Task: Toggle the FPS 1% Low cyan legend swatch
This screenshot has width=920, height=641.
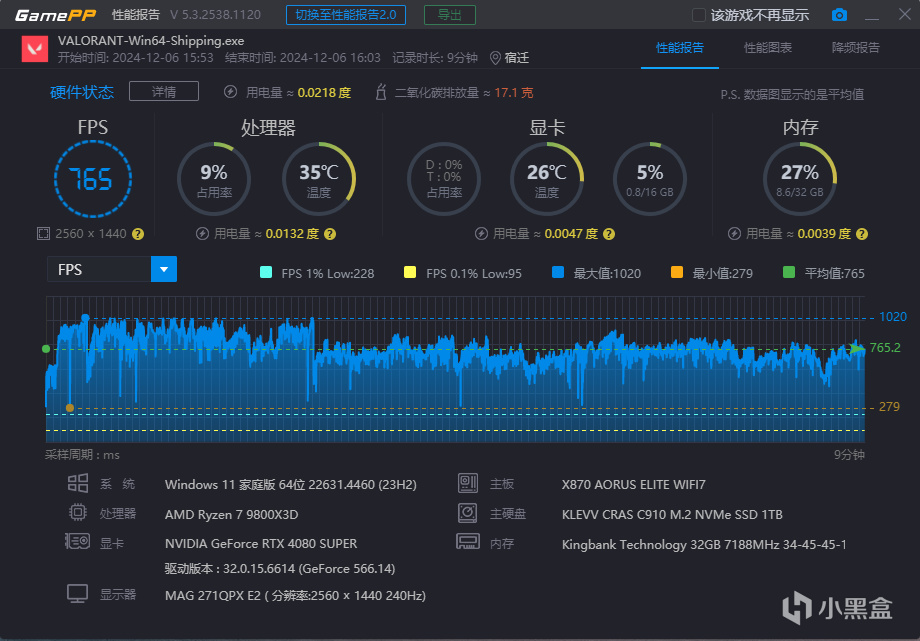Action: coord(266,272)
